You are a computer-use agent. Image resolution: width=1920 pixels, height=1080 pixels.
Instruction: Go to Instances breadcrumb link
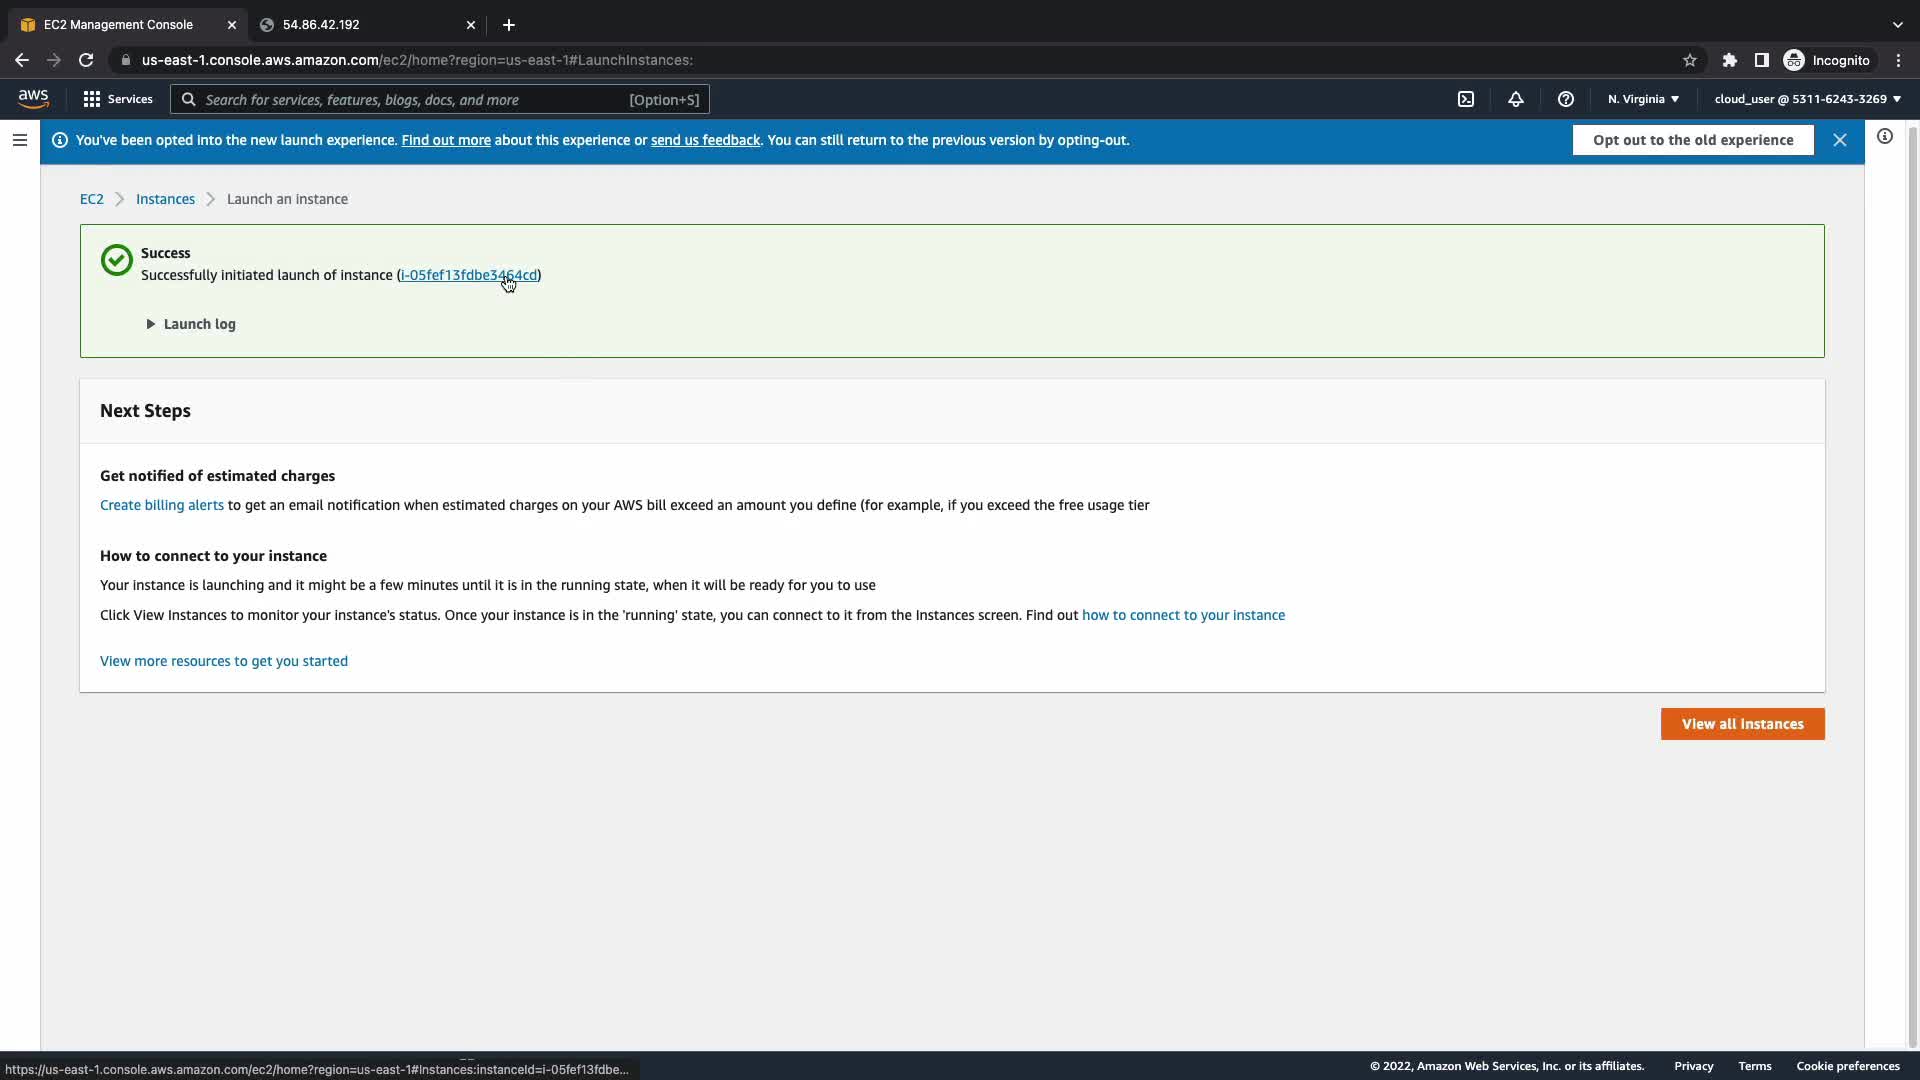click(165, 199)
